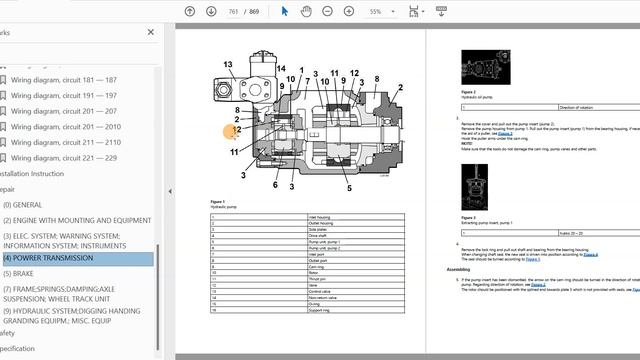640x360 pixels.
Task: Click the Figure 2 hydraulic pump thumbnail
Action: tap(486, 67)
